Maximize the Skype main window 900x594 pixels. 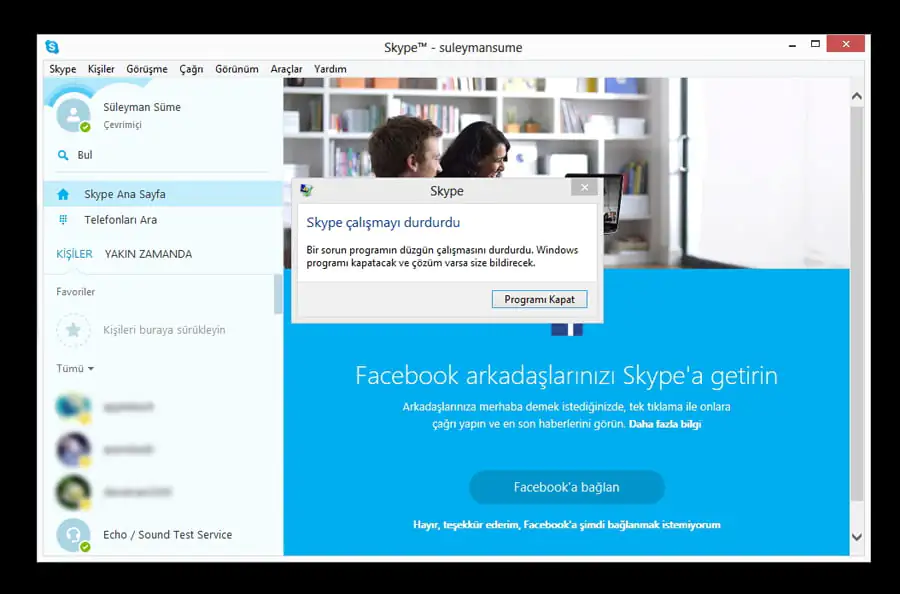[815, 44]
